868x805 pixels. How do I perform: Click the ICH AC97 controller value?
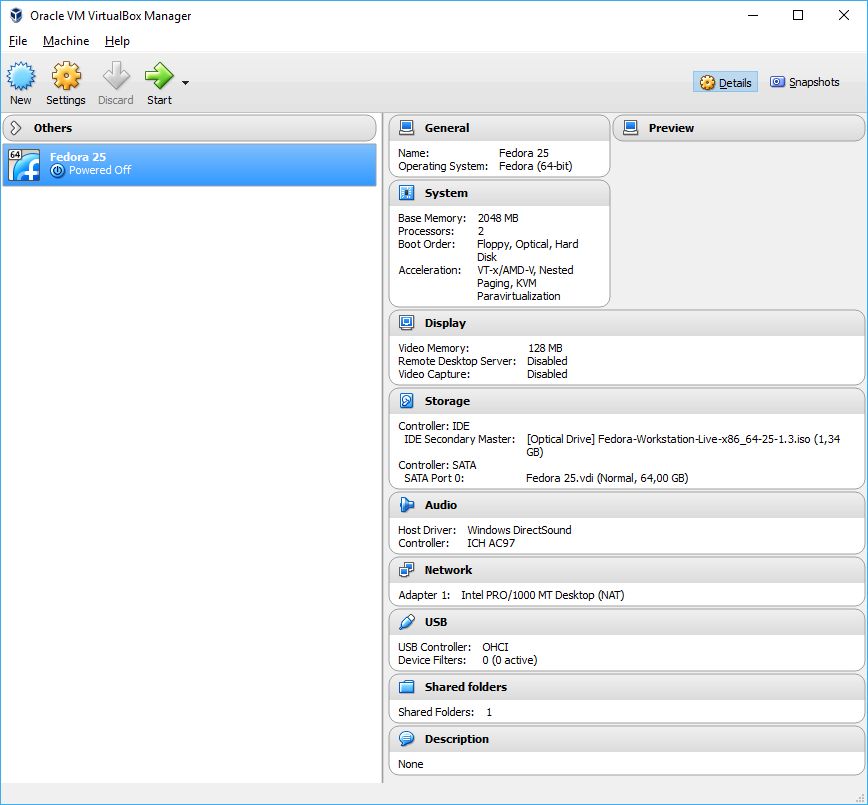(x=491, y=543)
